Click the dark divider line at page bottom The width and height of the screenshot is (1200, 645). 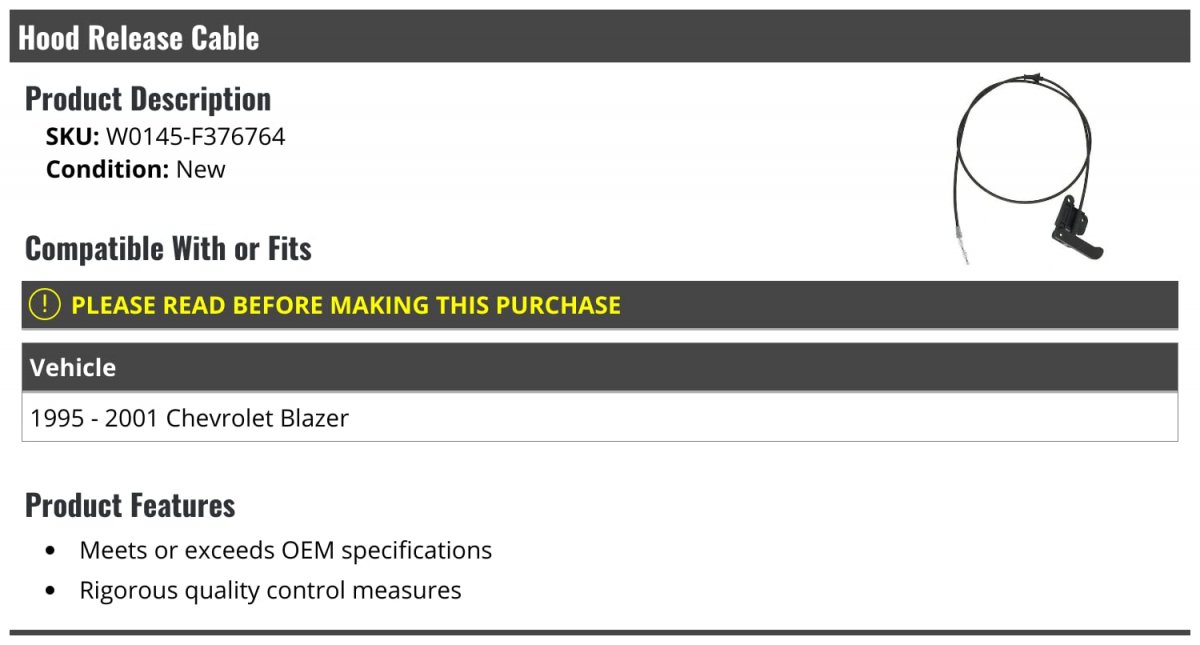coord(600,632)
